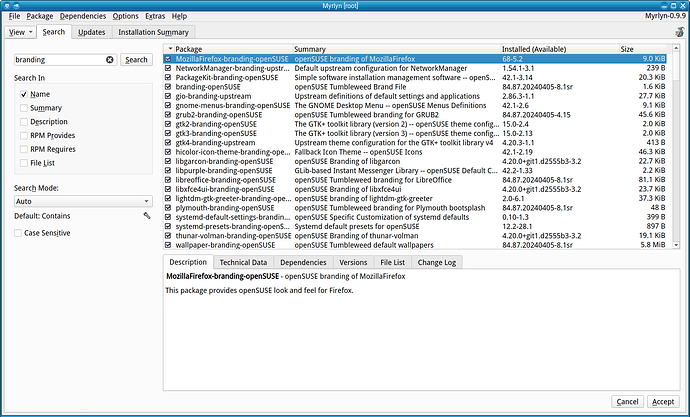Click the pencil icon beside Default: Contains

[147, 216]
